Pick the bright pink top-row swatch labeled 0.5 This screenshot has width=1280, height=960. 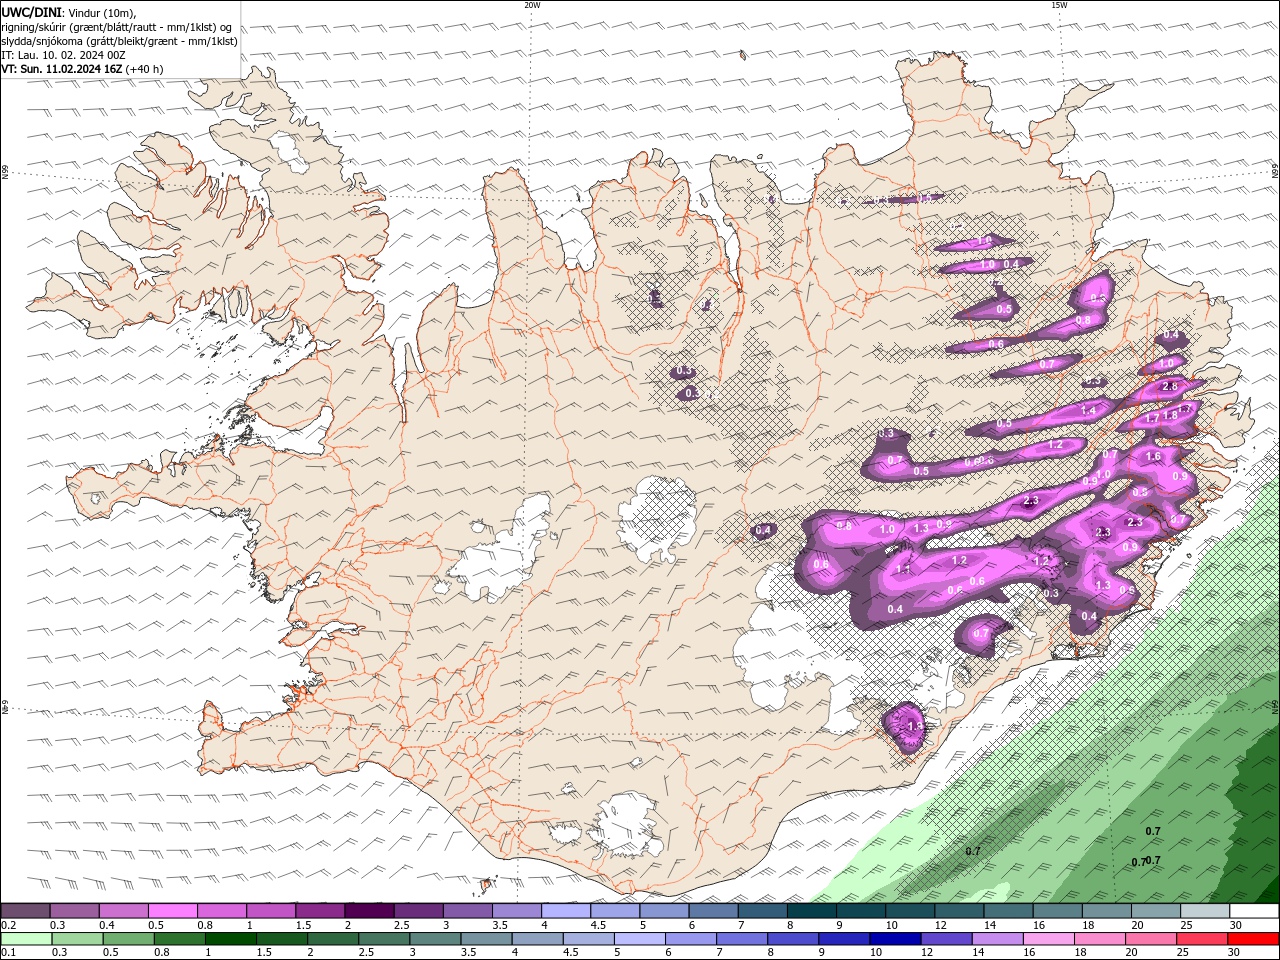(172, 911)
